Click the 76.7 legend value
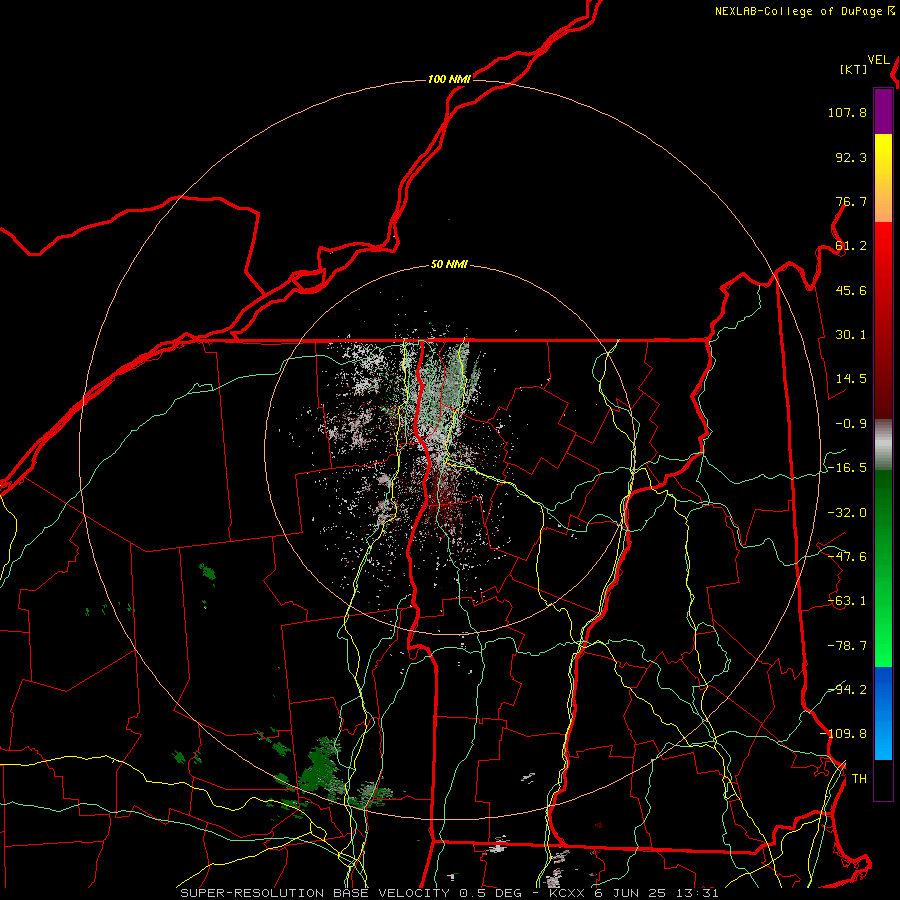This screenshot has width=900, height=900. click(851, 201)
